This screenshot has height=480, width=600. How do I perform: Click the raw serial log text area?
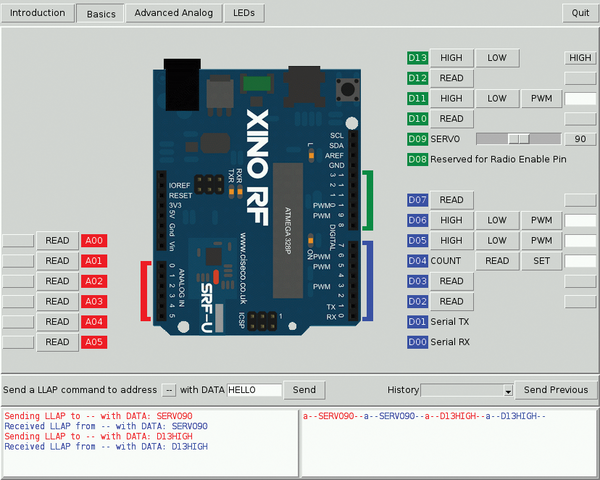click(x=449, y=443)
